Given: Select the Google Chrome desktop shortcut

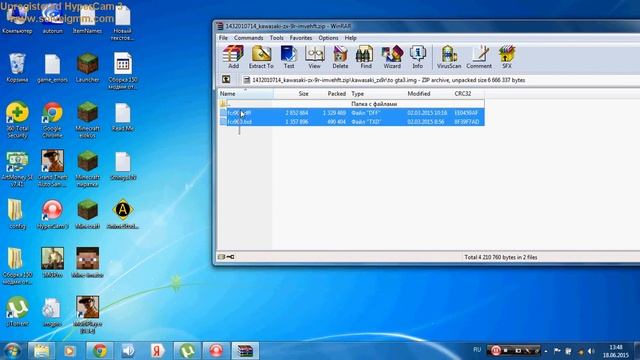Looking at the screenshot, I should 52,120.
